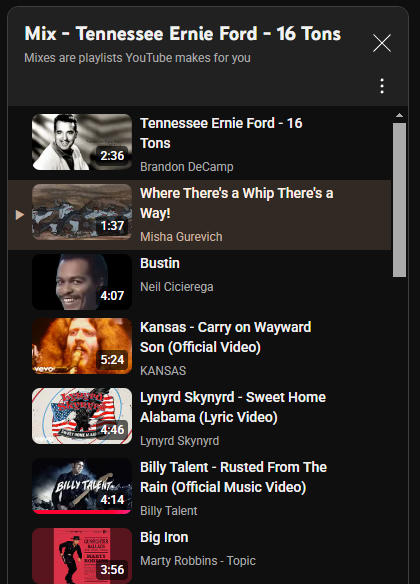Screen dimensions: 420x584
Task: Click the playlist scrollbar thumb
Action: pyautogui.click(x=400, y=200)
